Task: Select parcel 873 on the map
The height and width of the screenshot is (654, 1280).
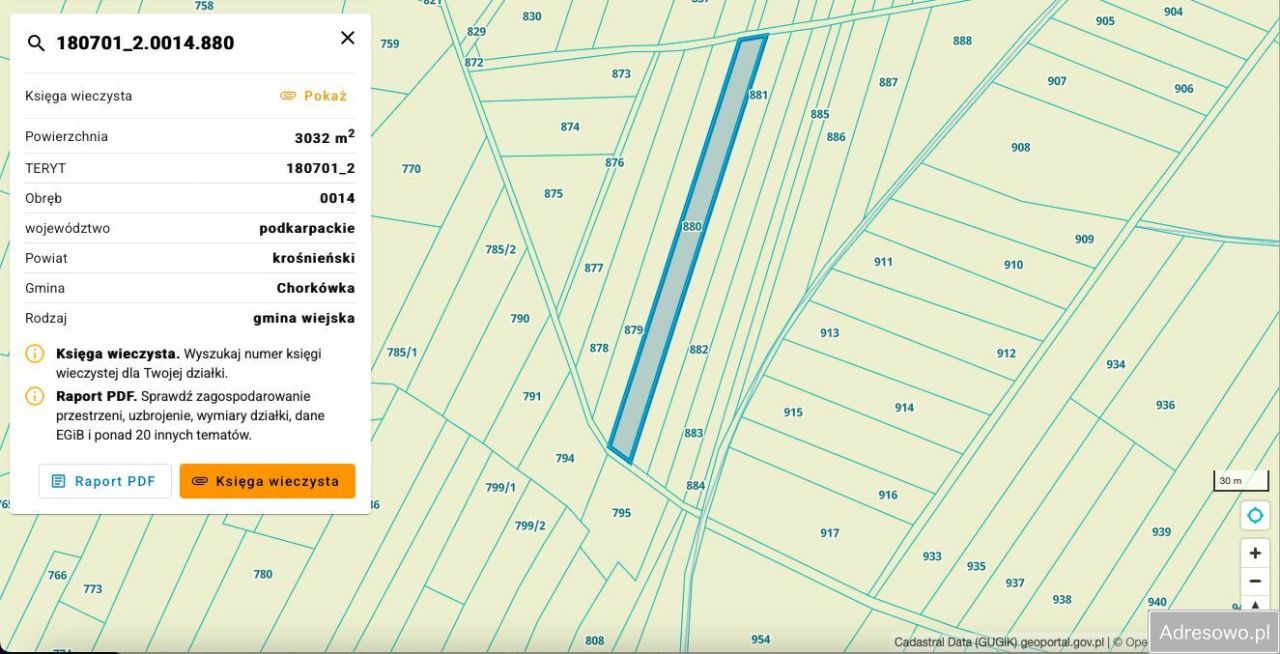Action: [621, 74]
